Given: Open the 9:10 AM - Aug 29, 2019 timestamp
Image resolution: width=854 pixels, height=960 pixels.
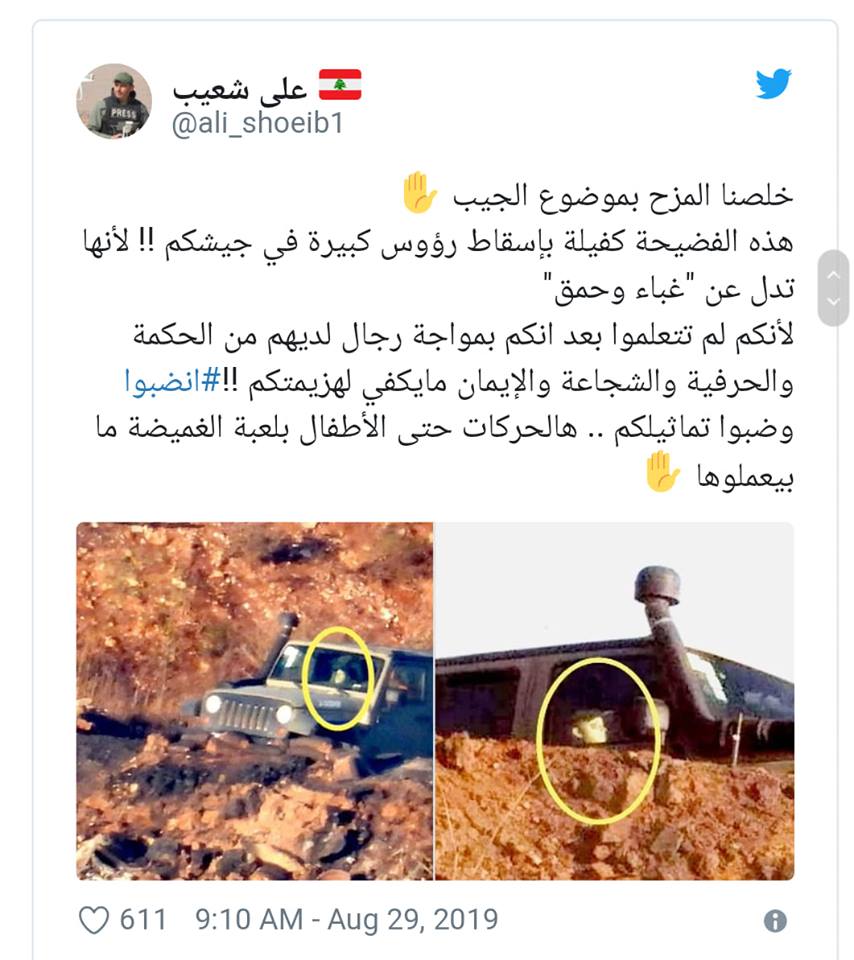Looking at the screenshot, I should (346, 920).
